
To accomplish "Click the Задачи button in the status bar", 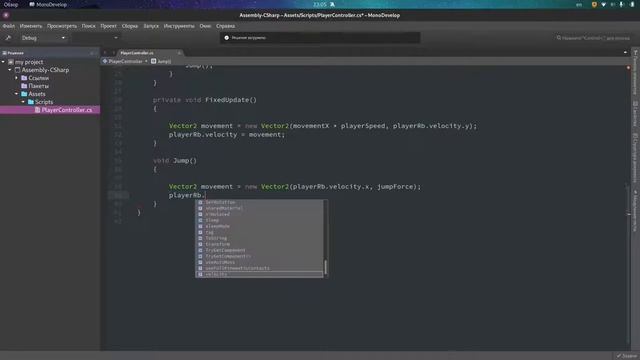I will pos(627,356).
